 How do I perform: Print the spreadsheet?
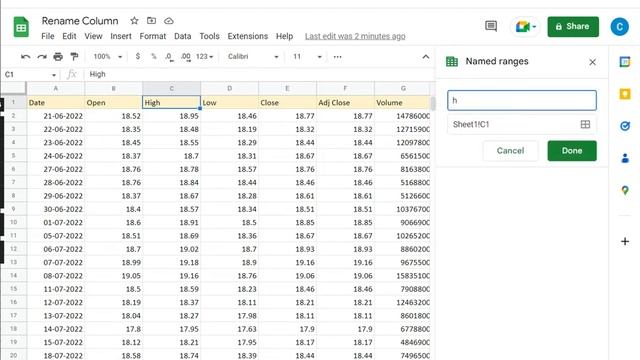58,57
